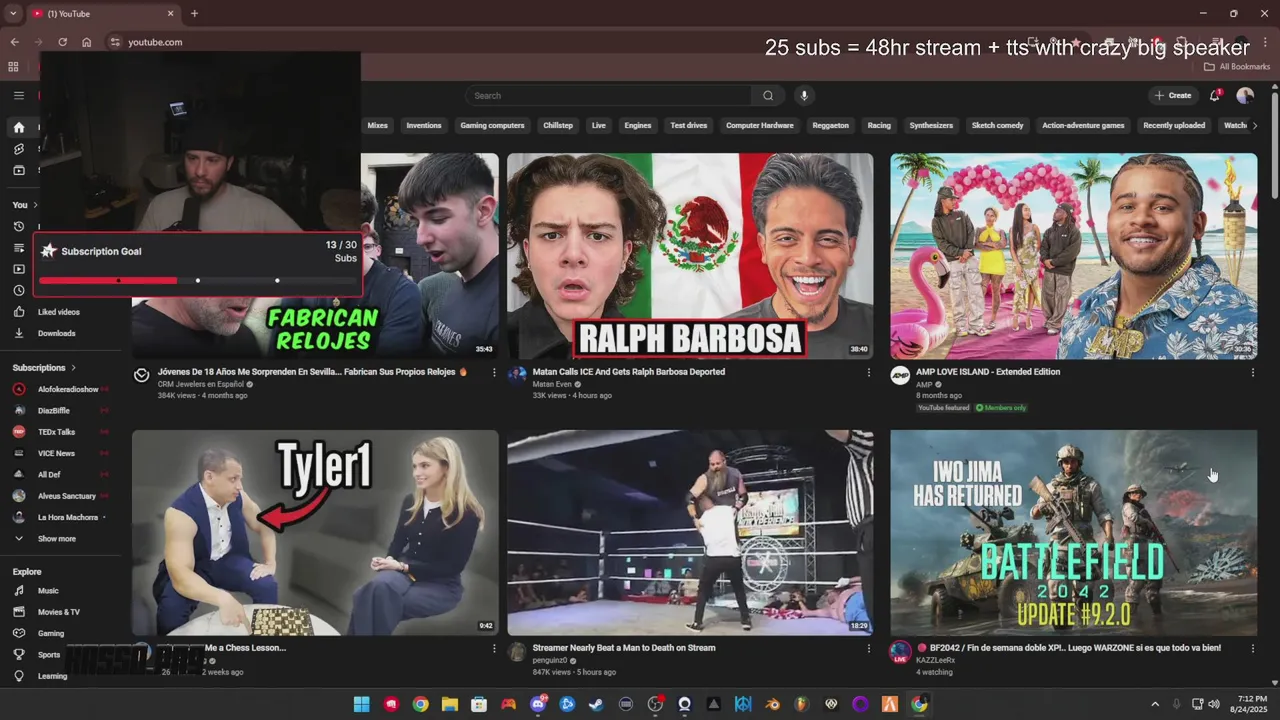Image resolution: width=1280 pixels, height=720 pixels.
Task: Open the Shorts icon in sidebar
Action: (19, 148)
